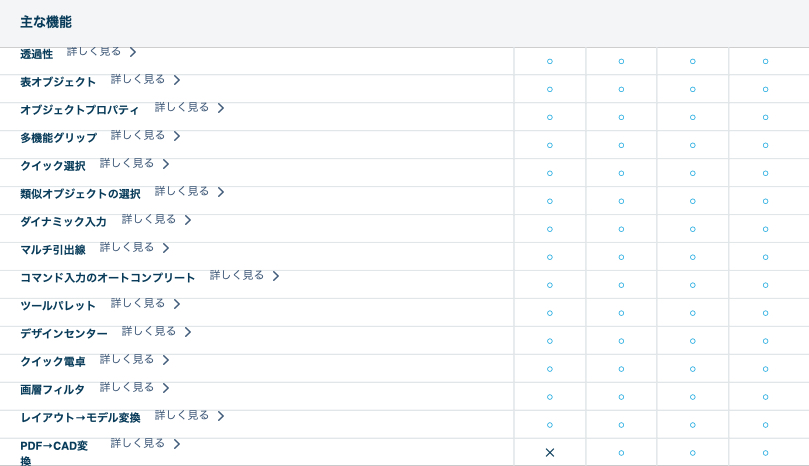Click the chevron arrow for 多機能グリップ
The image size is (809, 466).
177,135
